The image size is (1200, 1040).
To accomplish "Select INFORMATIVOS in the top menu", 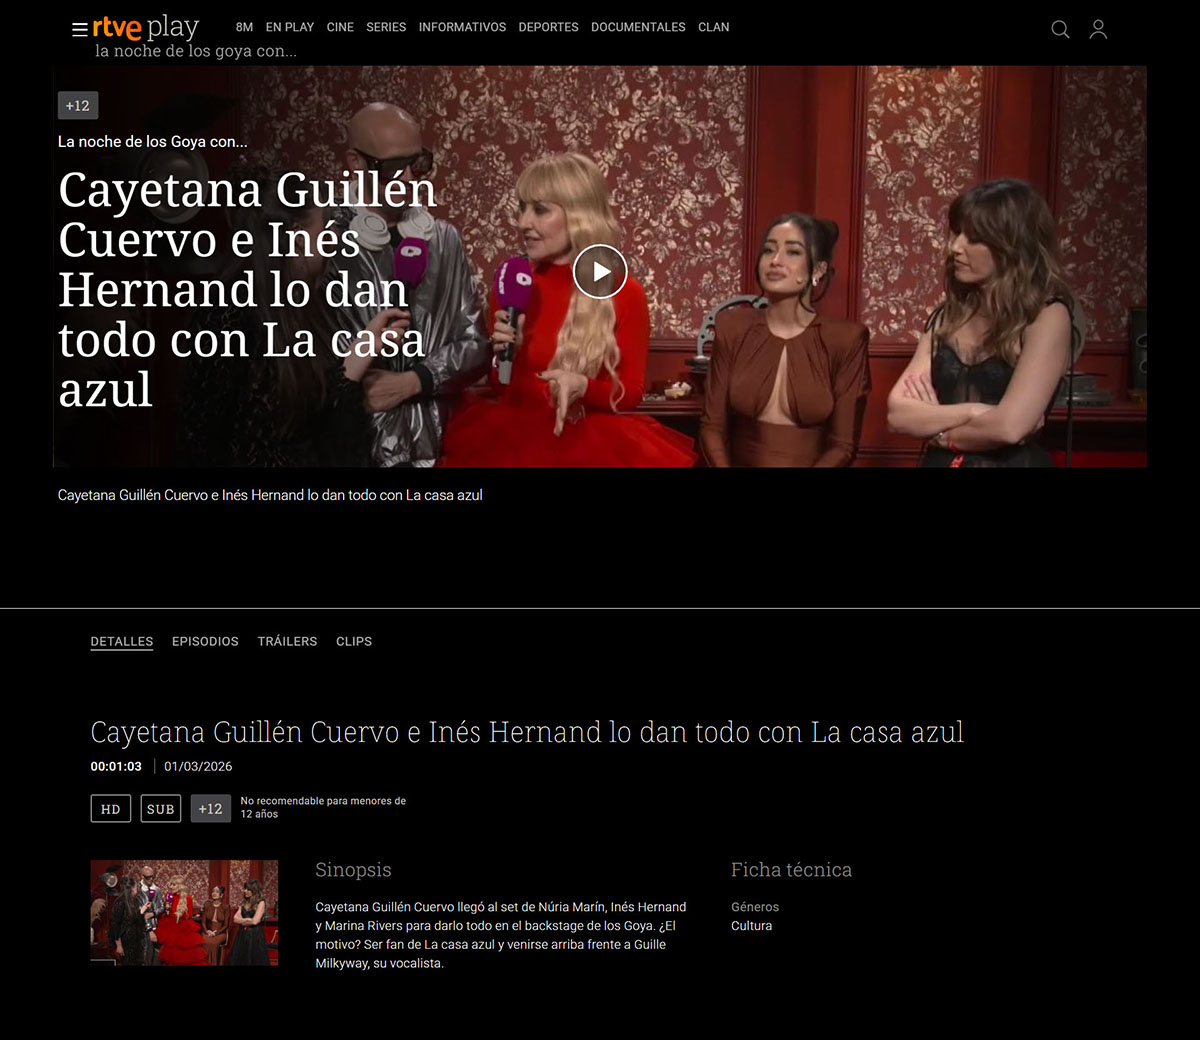I will click(462, 27).
